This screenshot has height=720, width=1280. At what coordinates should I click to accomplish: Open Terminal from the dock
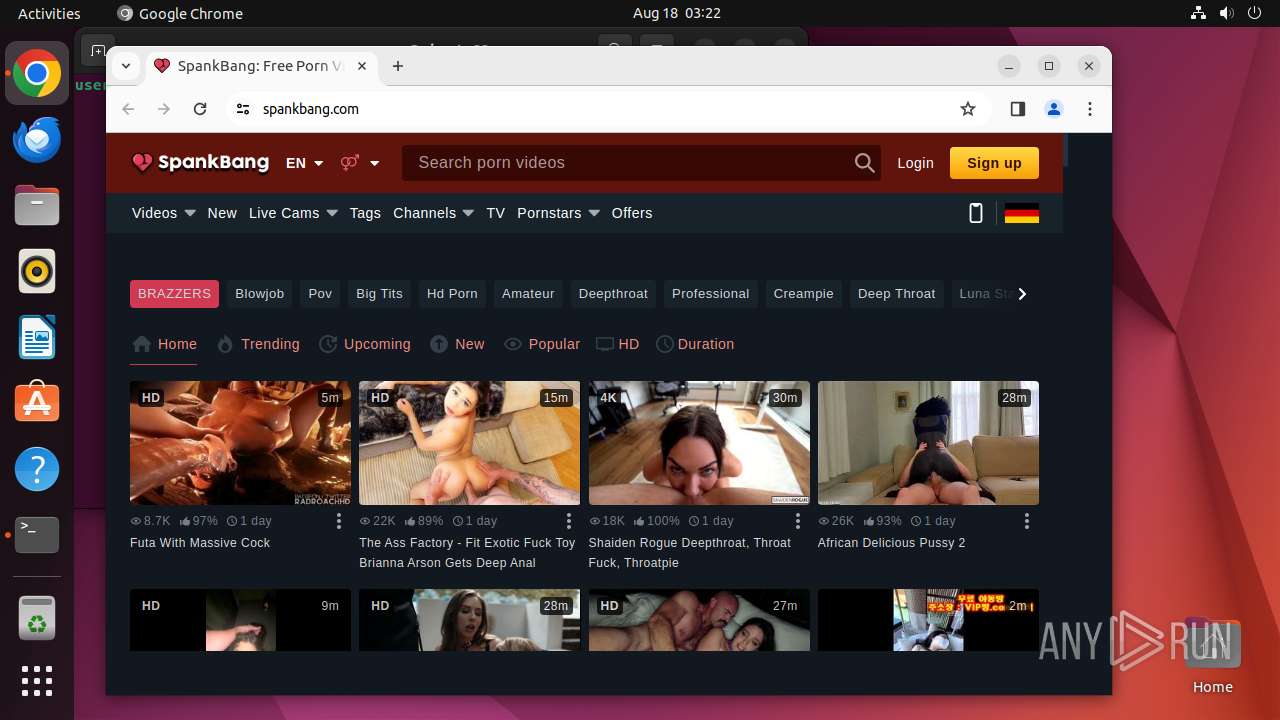pos(37,534)
